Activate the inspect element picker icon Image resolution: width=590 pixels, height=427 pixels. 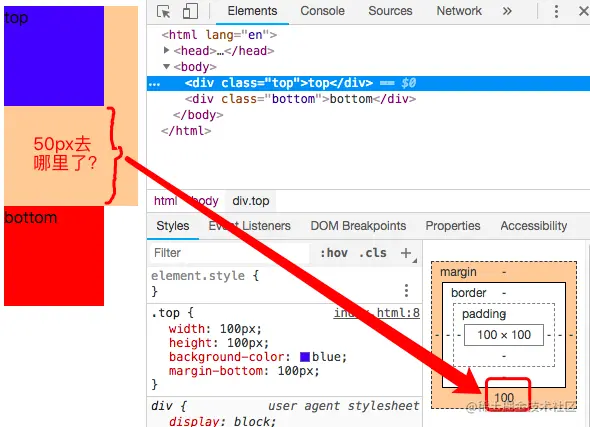point(163,11)
